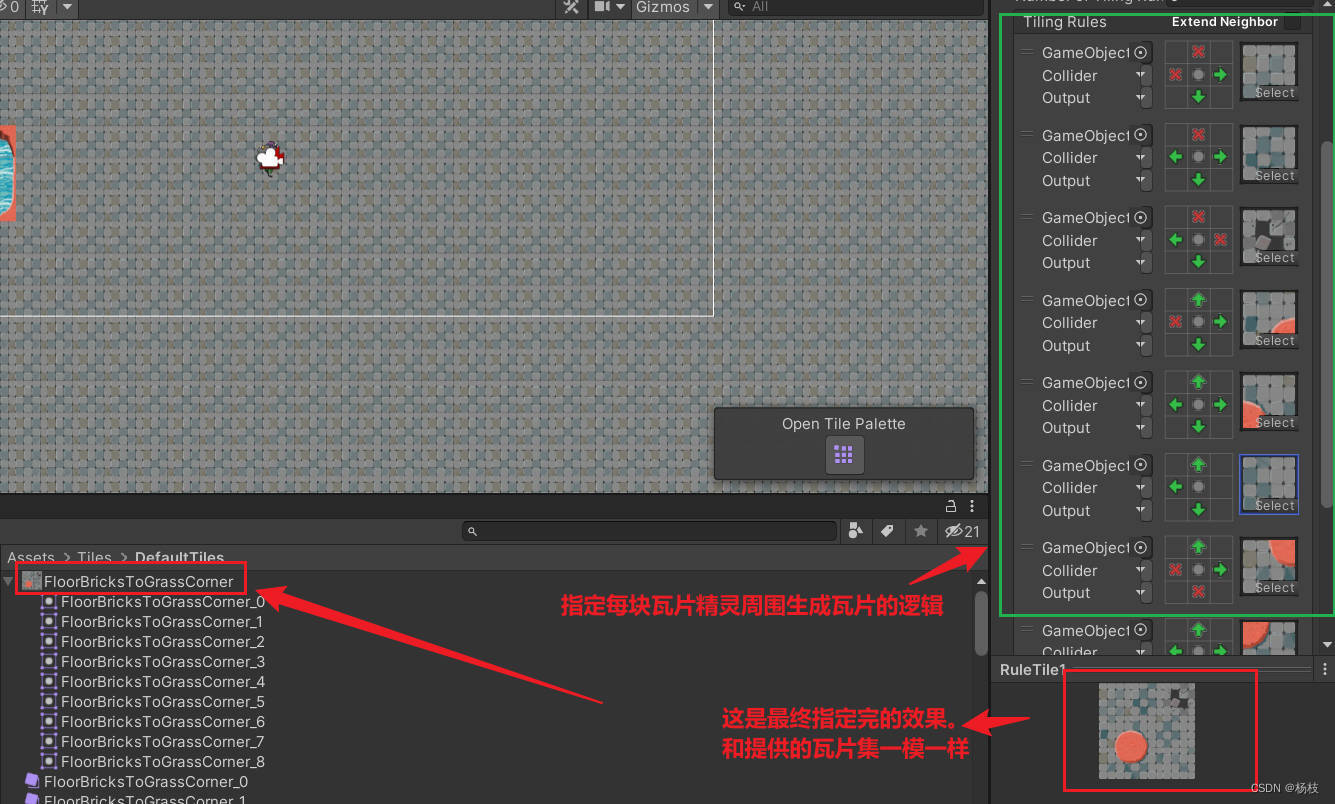This screenshot has width=1335, height=804.
Task: Select sub-sprite FloorBricksToGrassCorner_3
Action: click(163, 662)
